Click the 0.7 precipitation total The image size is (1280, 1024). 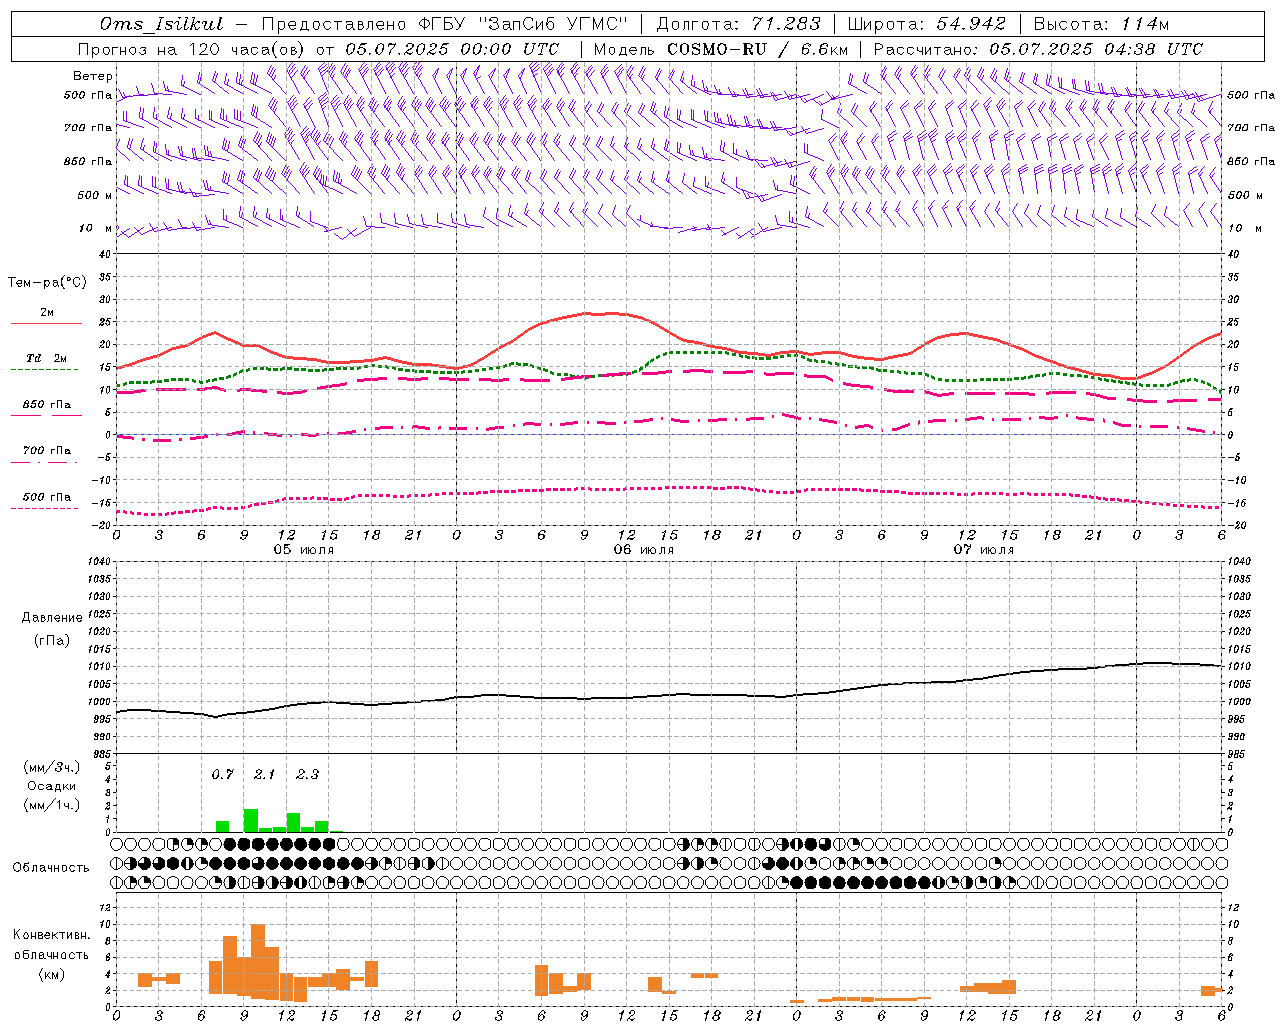coord(222,775)
